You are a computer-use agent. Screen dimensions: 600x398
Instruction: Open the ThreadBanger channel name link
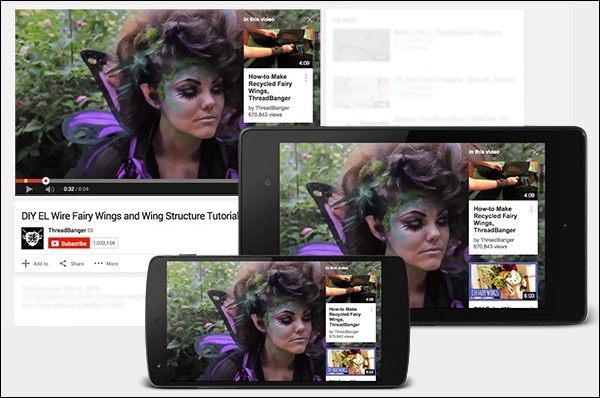tap(67, 230)
